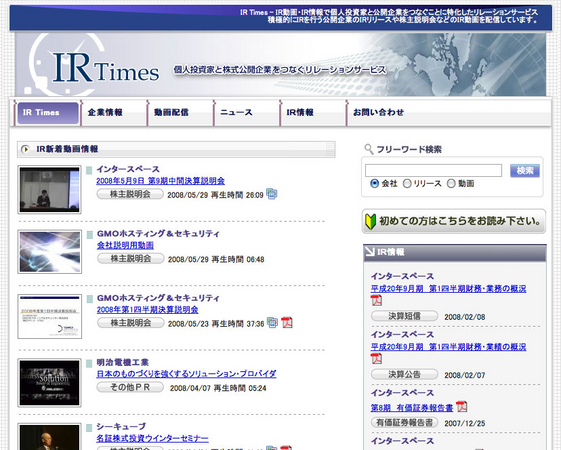The image size is (561, 450).
Task: Open link 名証株式投資ウインターセミナー
Action: pos(152,439)
